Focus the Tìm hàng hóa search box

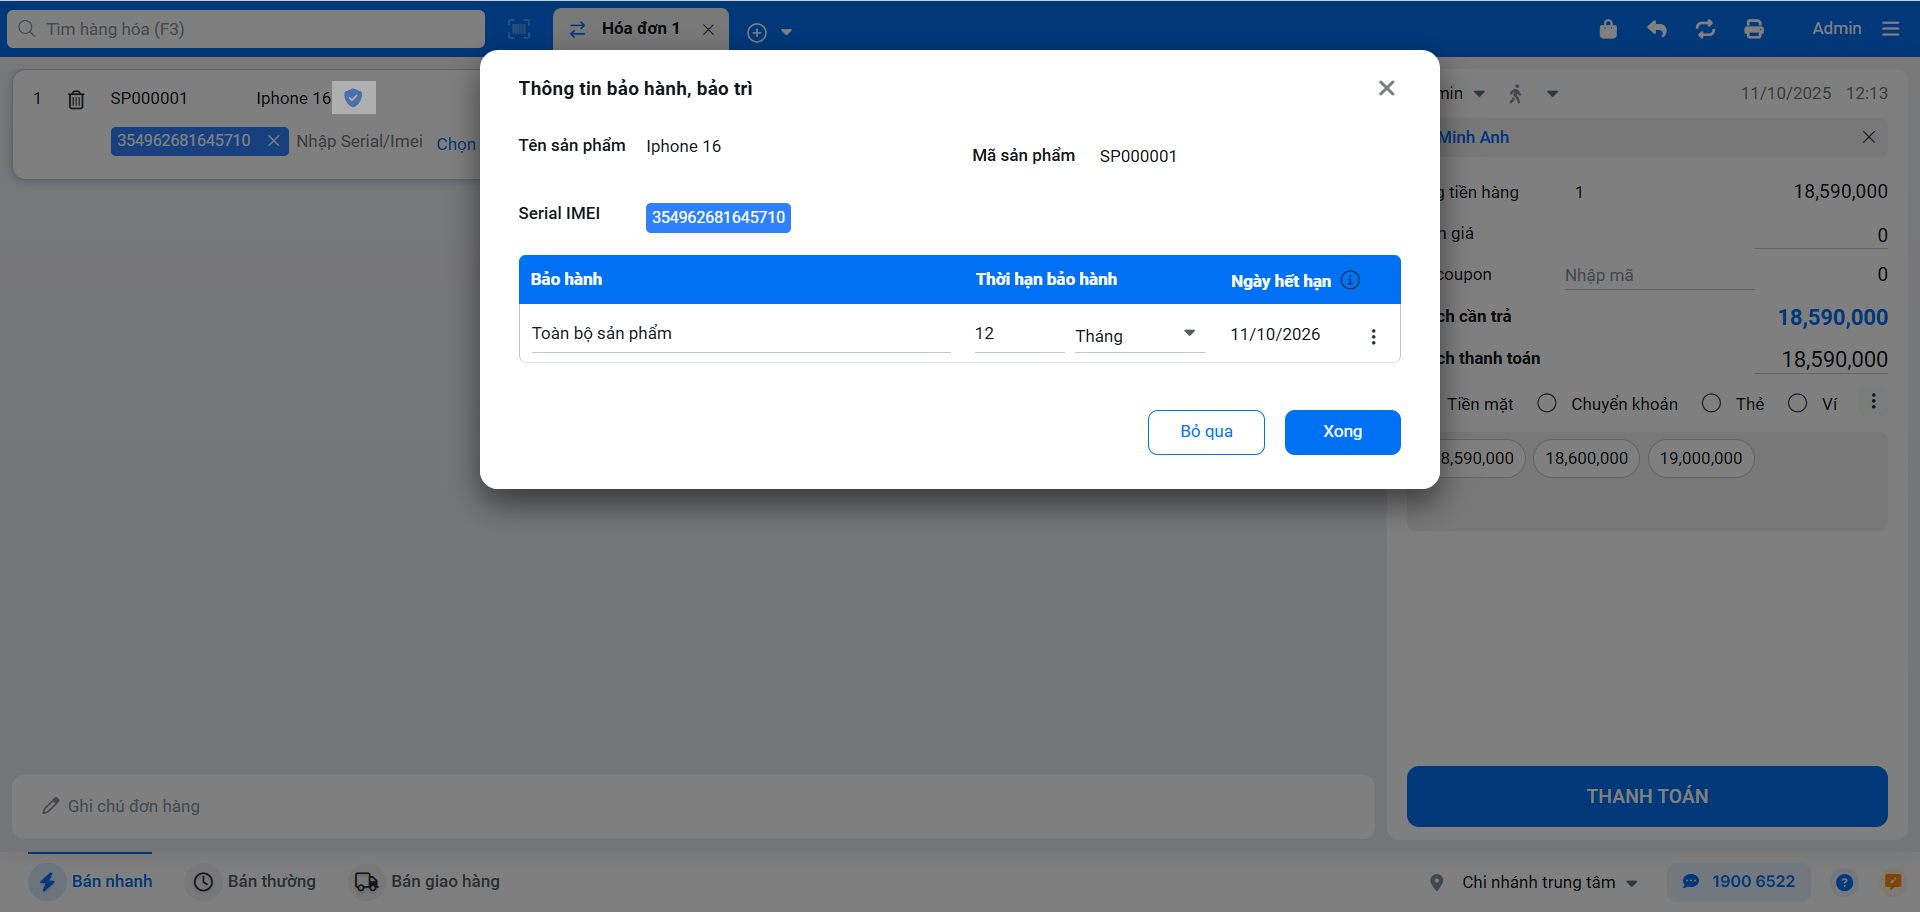coord(246,29)
